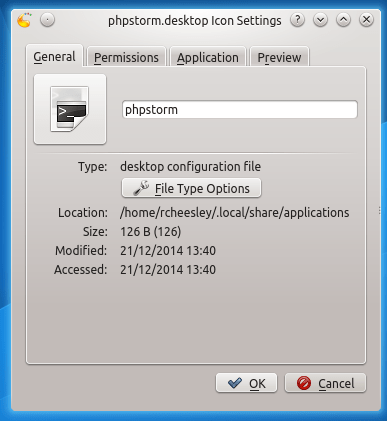Open File Type Options
This screenshot has width=387, height=421.
tap(191, 188)
